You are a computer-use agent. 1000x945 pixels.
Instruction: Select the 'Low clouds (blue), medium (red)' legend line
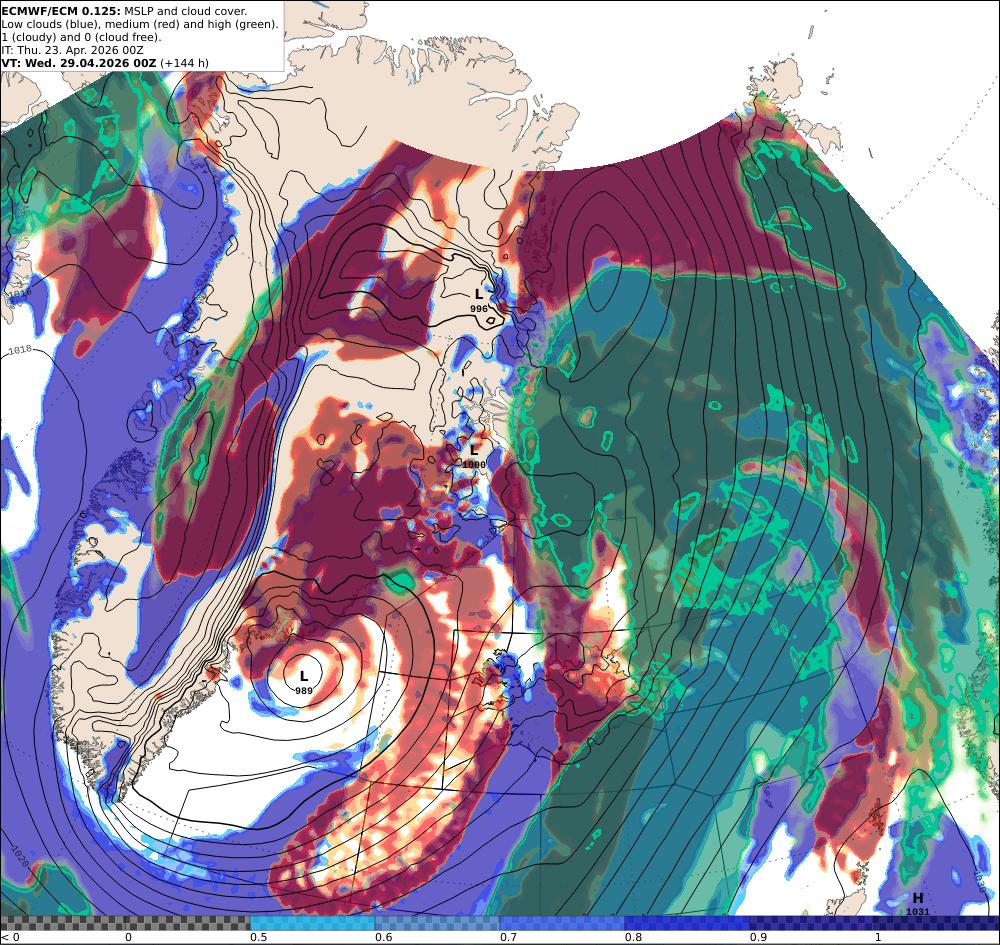coord(140,24)
